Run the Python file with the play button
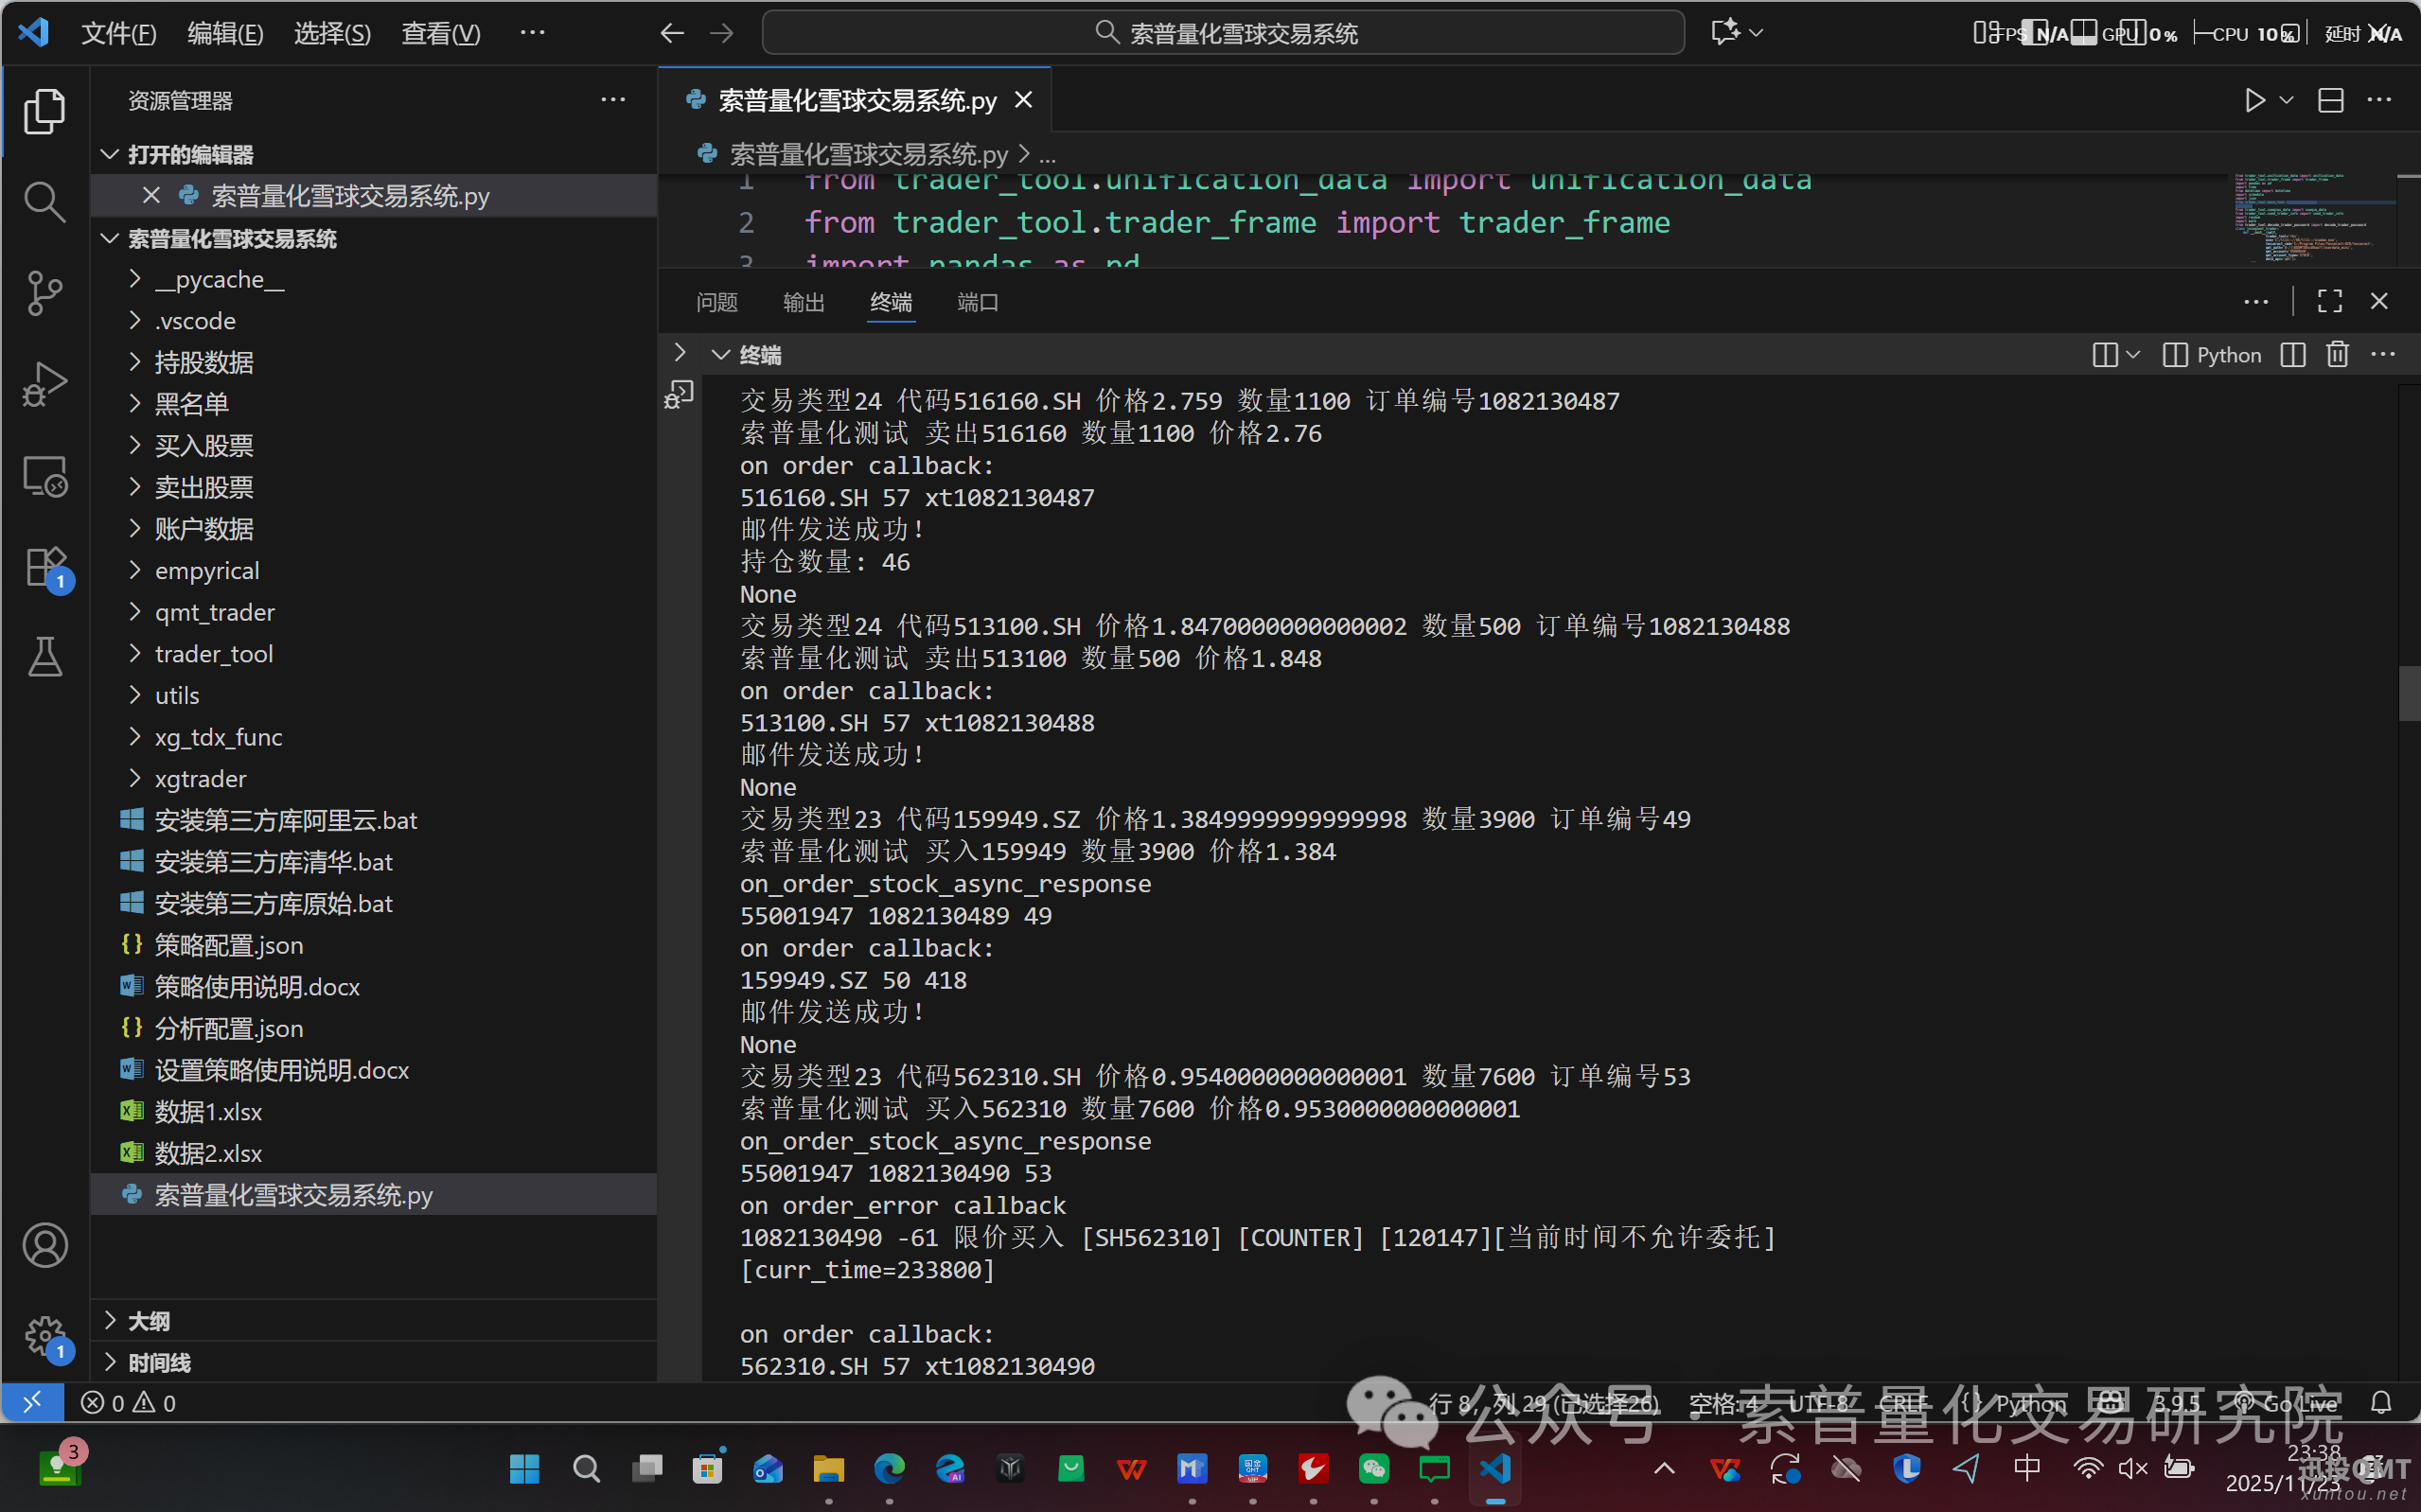 2255,100
